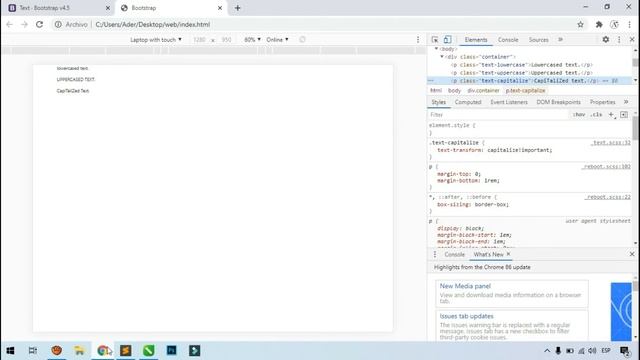The height and width of the screenshot is (360, 640).
Task: Open the Properties tab
Action: click(602, 102)
